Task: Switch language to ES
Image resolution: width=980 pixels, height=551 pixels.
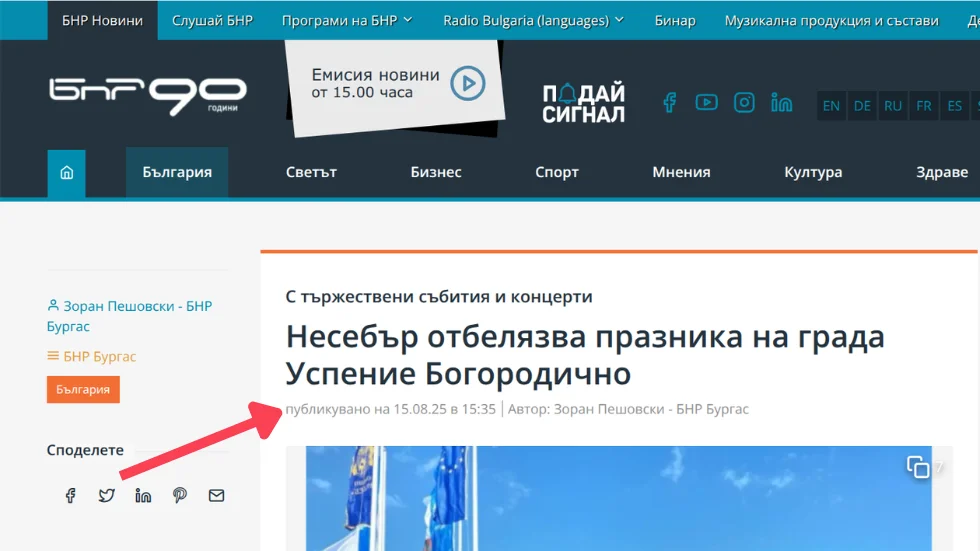Action: 954,106
